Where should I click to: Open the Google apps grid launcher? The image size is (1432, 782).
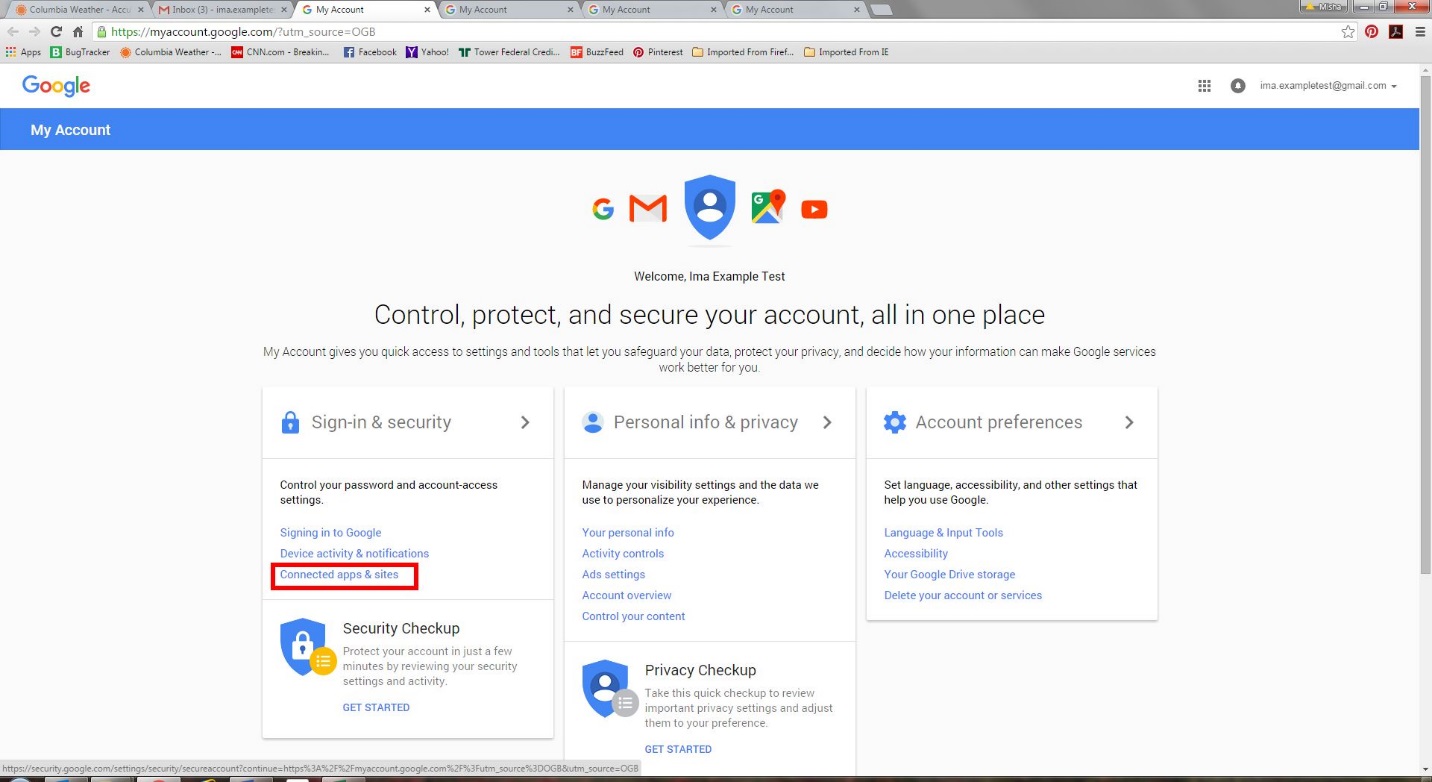[1204, 86]
